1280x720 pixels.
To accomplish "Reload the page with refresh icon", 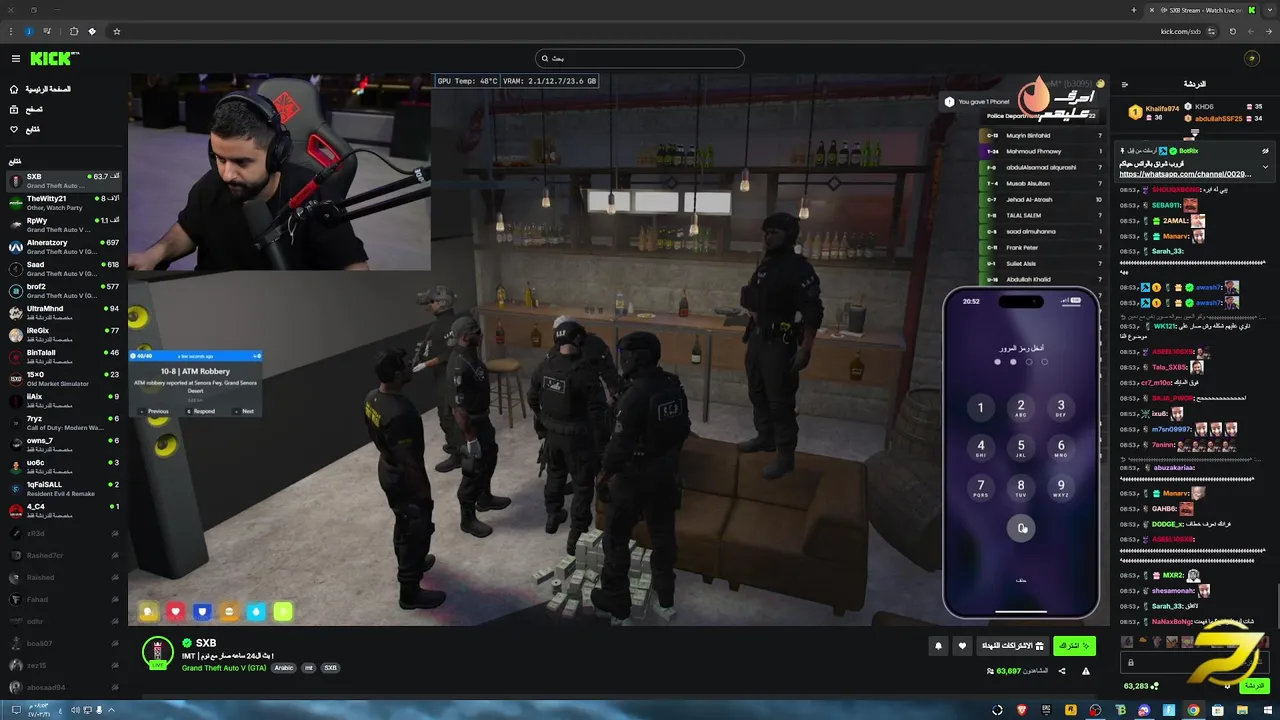I will coord(1232,31).
